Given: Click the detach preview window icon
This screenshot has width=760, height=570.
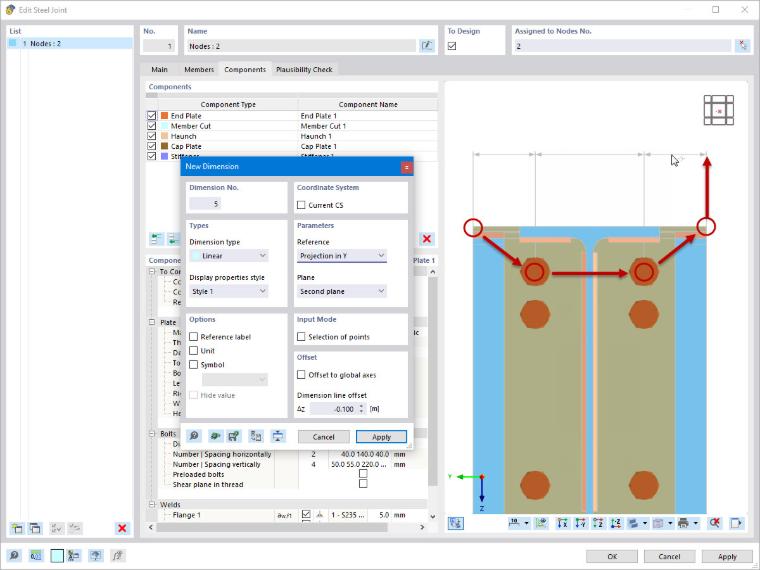Looking at the screenshot, I should pos(736,523).
